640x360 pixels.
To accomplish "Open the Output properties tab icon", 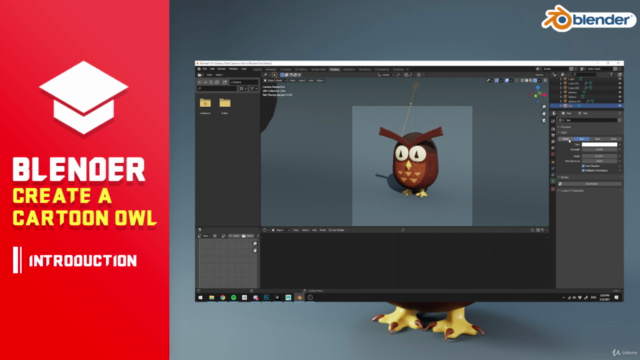I will (553, 136).
